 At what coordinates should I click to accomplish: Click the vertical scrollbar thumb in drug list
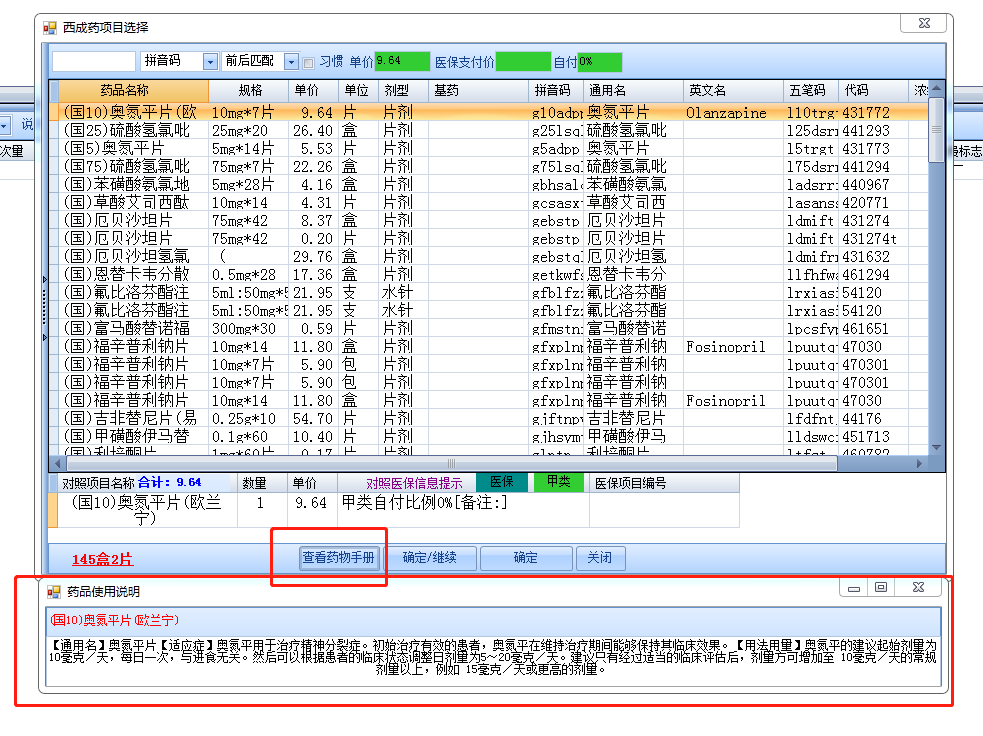936,130
